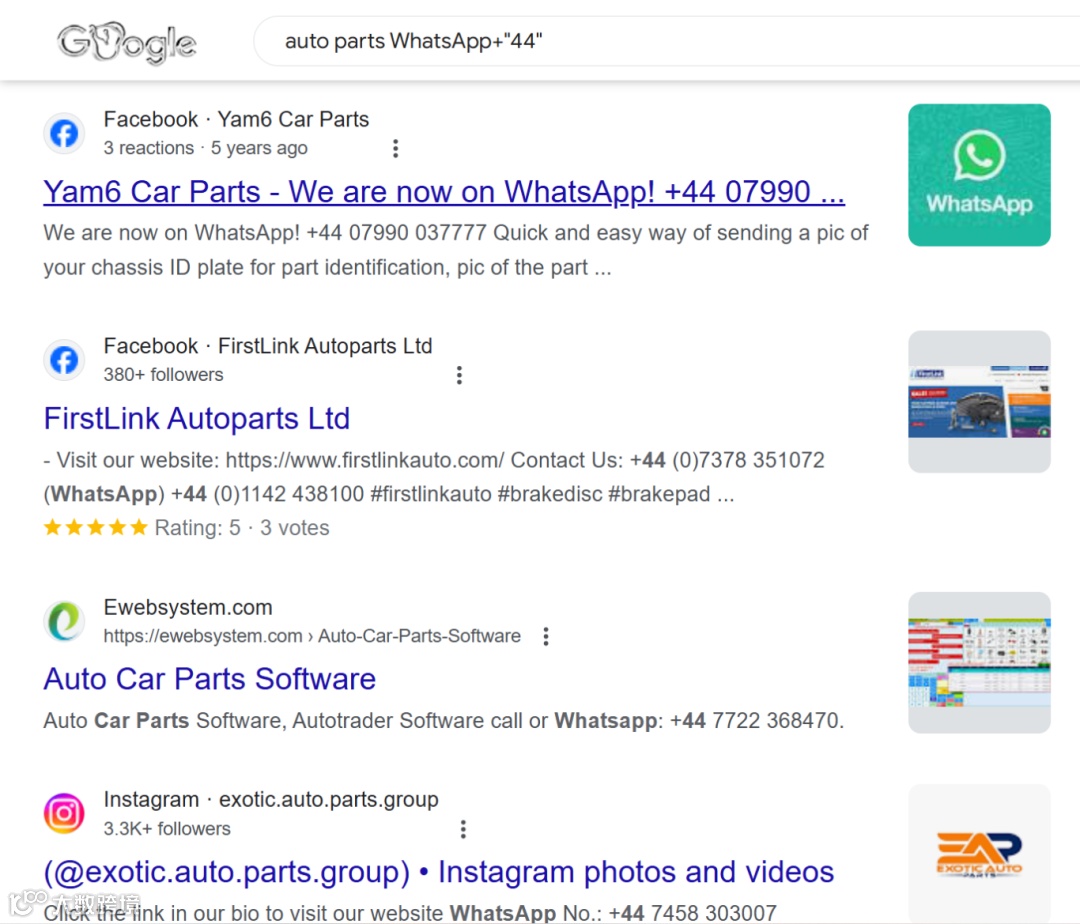The width and height of the screenshot is (1080, 924).
Task: Click snippet with '+44 7722 368470'
Action: (x=444, y=721)
